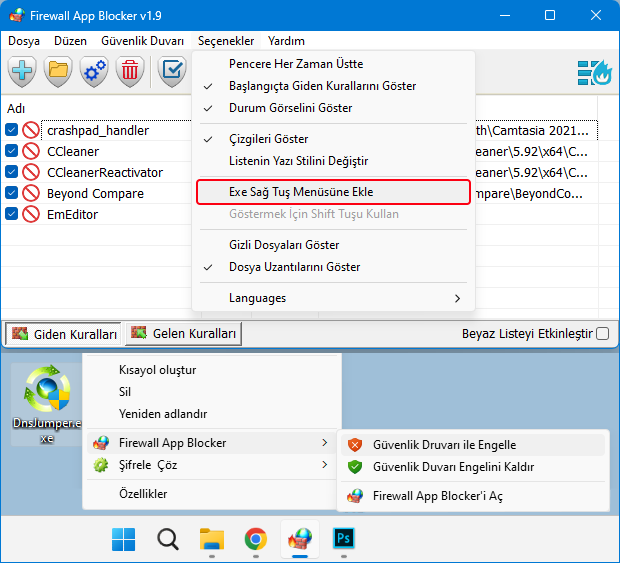Toggle Çizgileri Göster option
Image resolution: width=620 pixels, height=563 pixels.
pos(333,139)
